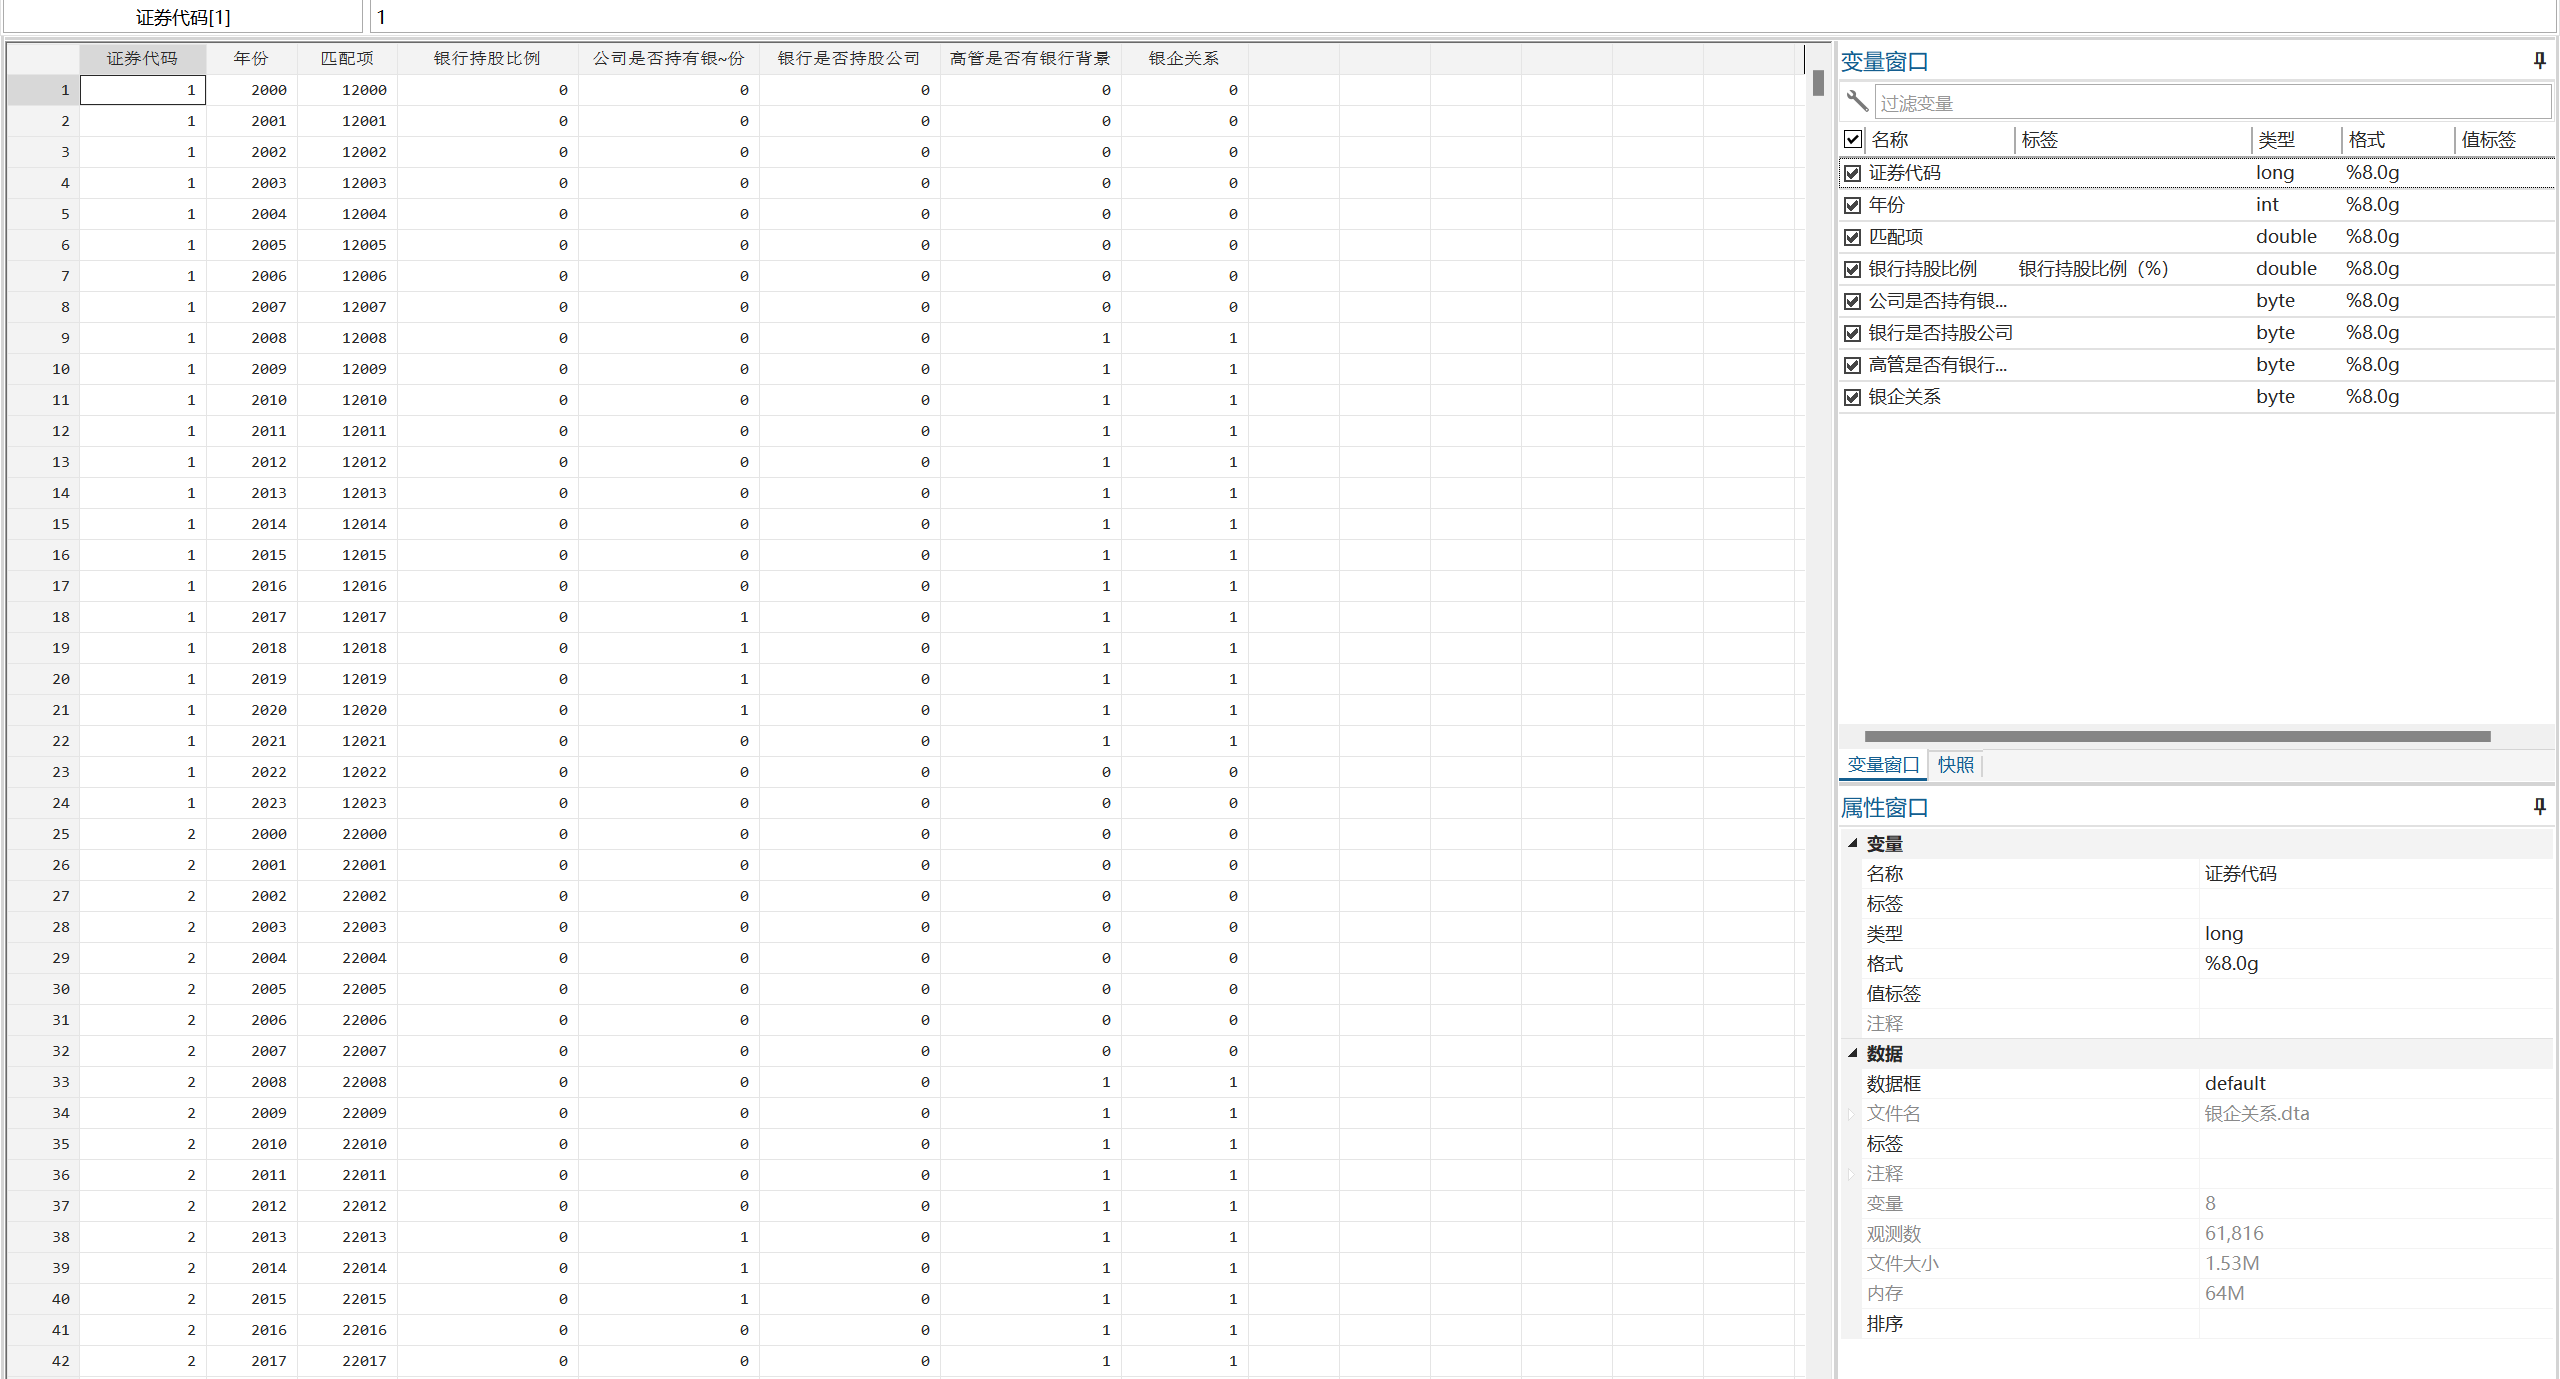
Task: Pin the 属性窗口 panel
Action: pyautogui.click(x=2538, y=806)
